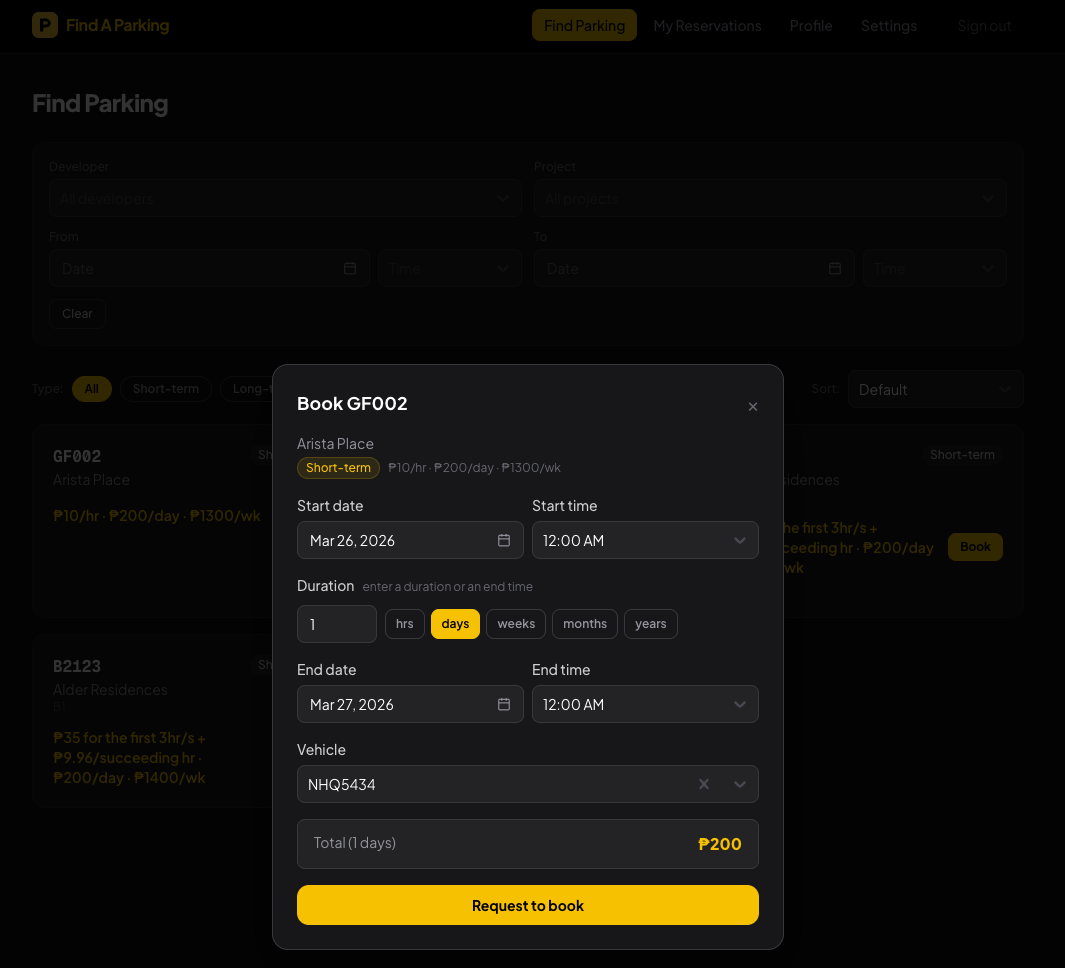1065x968 pixels.
Task: Go to Find Parking tab
Action: click(584, 25)
